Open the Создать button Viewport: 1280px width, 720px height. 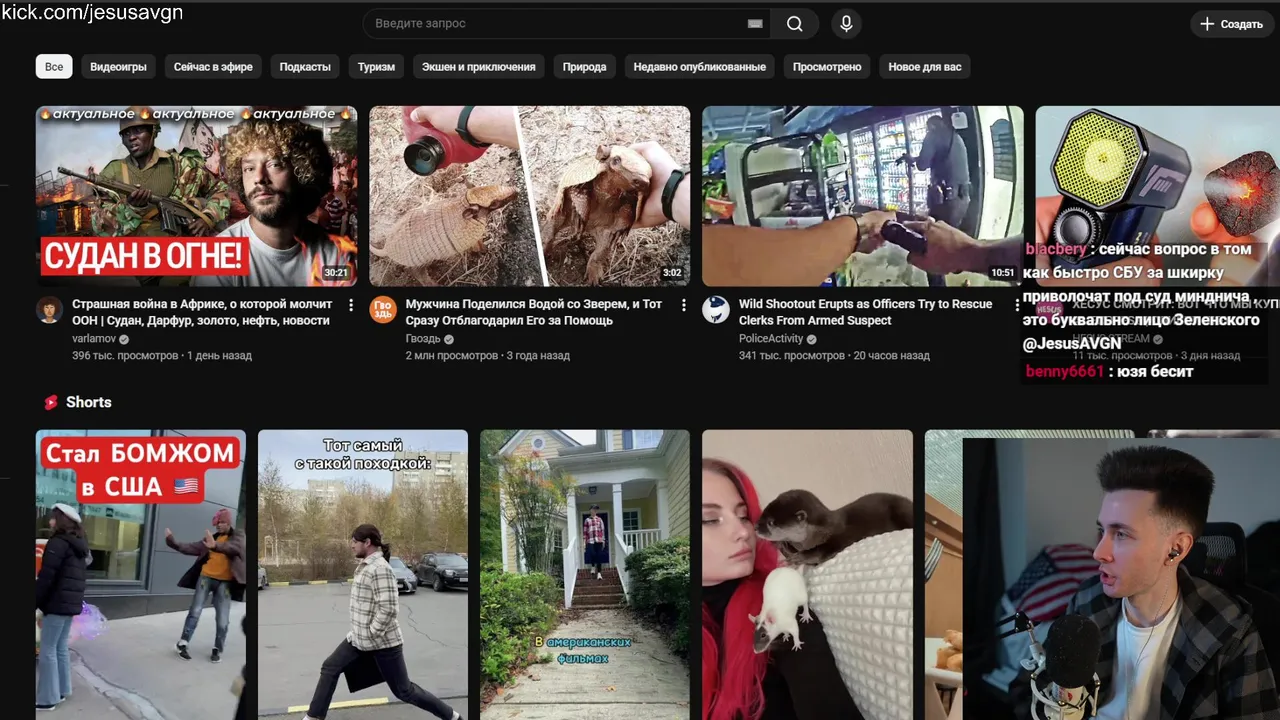pos(1233,24)
